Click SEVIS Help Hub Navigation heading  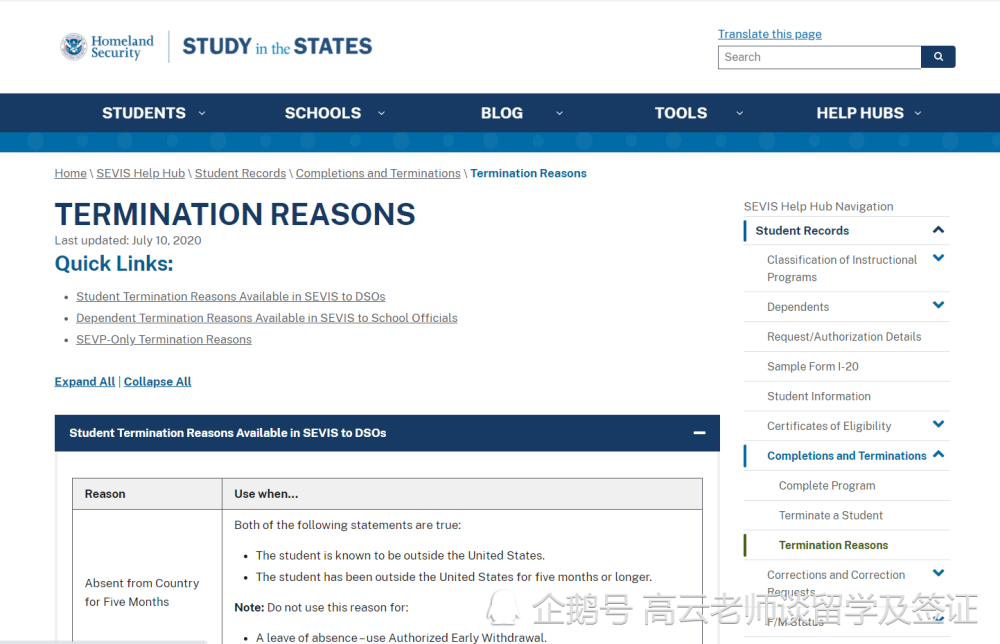[x=818, y=207]
